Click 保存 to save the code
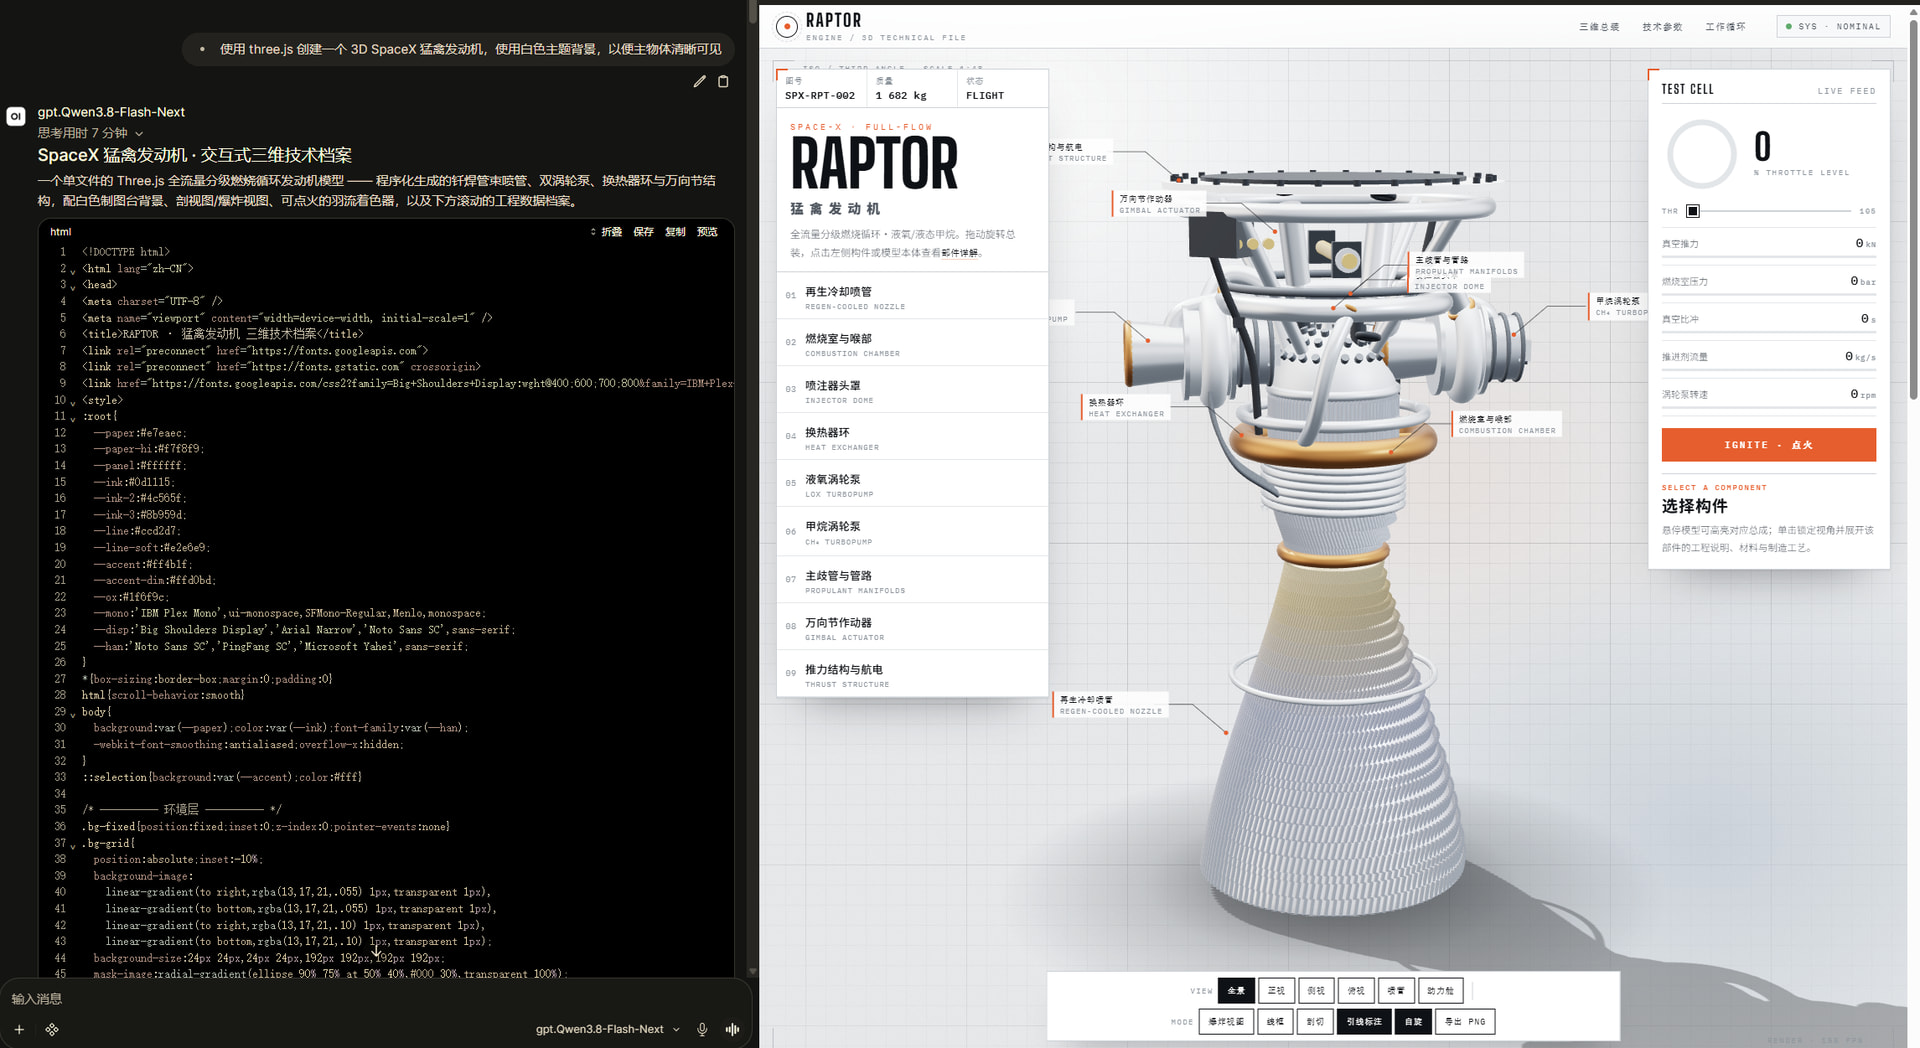 (x=643, y=232)
